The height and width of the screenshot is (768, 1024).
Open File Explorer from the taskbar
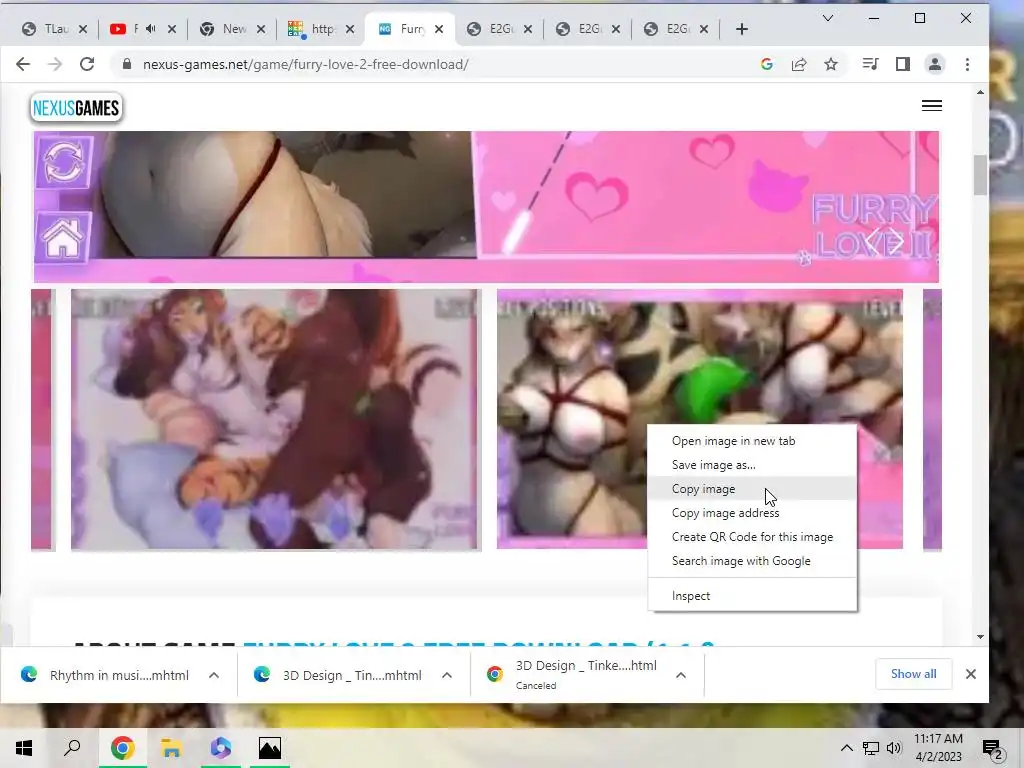pos(171,748)
